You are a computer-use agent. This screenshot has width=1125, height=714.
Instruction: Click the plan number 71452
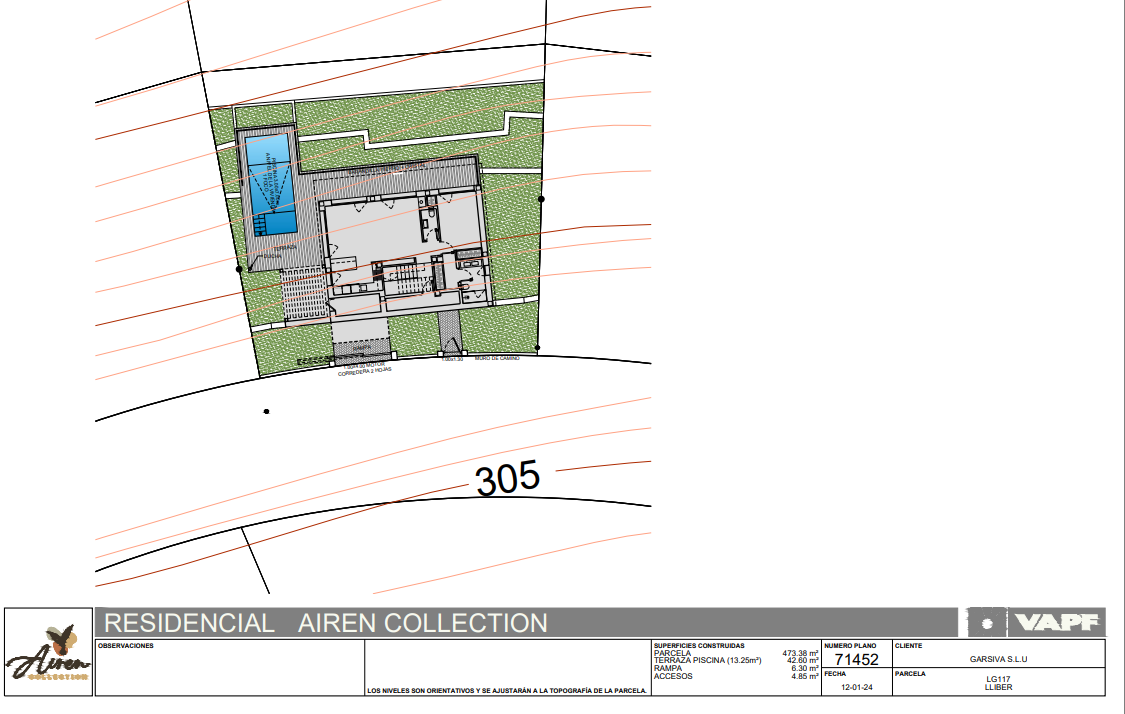[856, 660]
